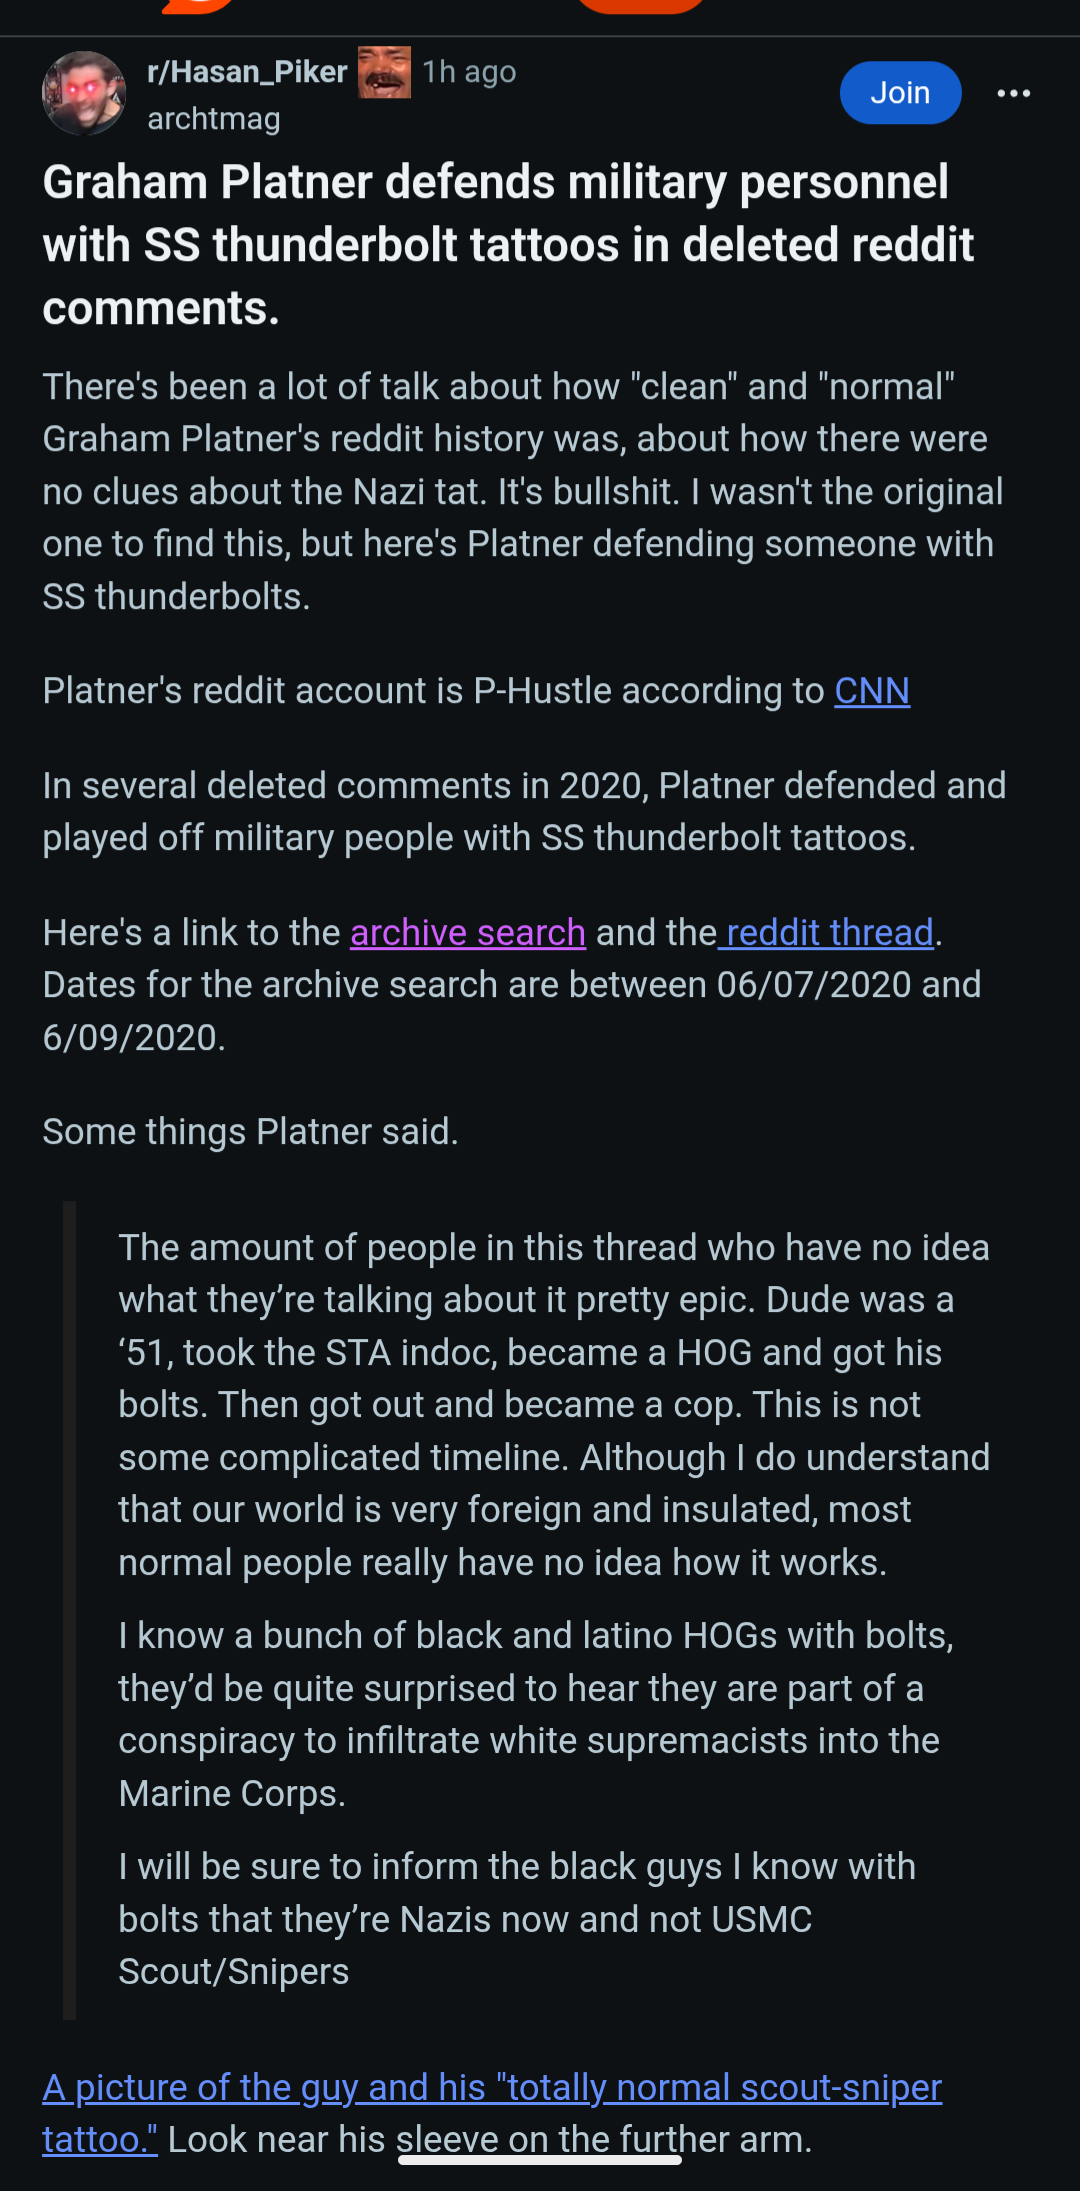The width and height of the screenshot is (1080, 2191).
Task: Tap the orange button at top center
Action: click(x=640, y=6)
